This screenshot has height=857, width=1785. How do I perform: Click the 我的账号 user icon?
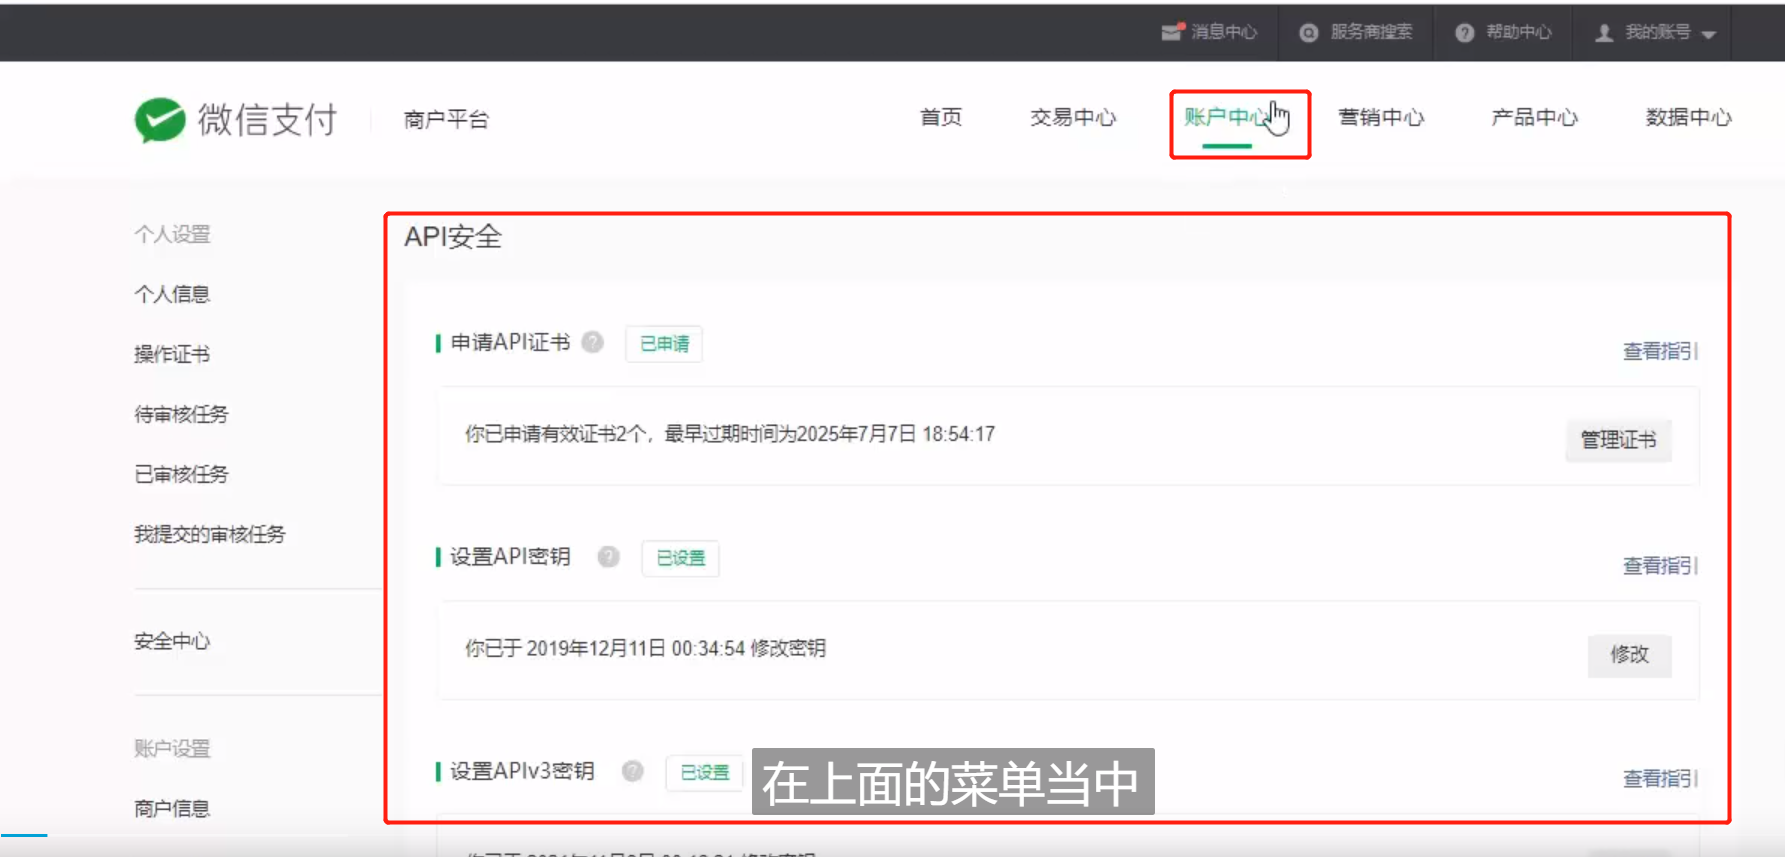tap(1604, 33)
